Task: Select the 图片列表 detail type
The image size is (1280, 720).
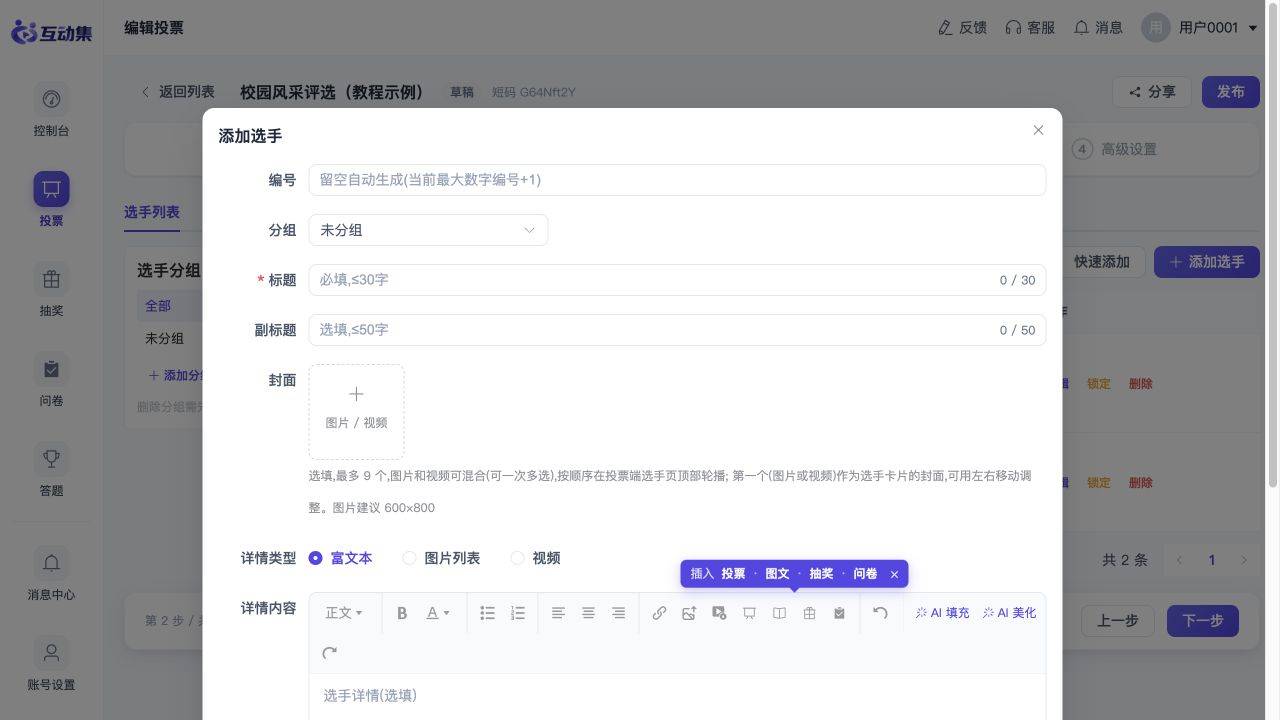Action: [441, 558]
